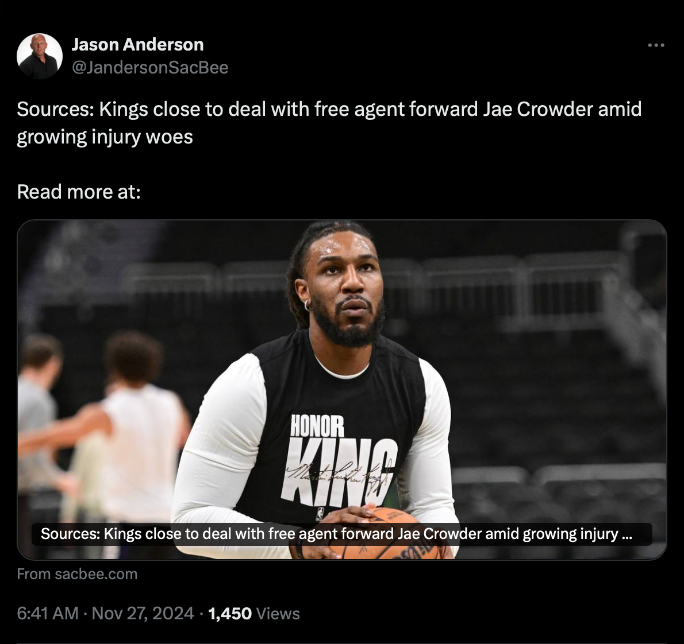Screen dimensions: 684x644
Task: View the 1,450 Views analytics
Action: pyautogui.click(x=254, y=613)
